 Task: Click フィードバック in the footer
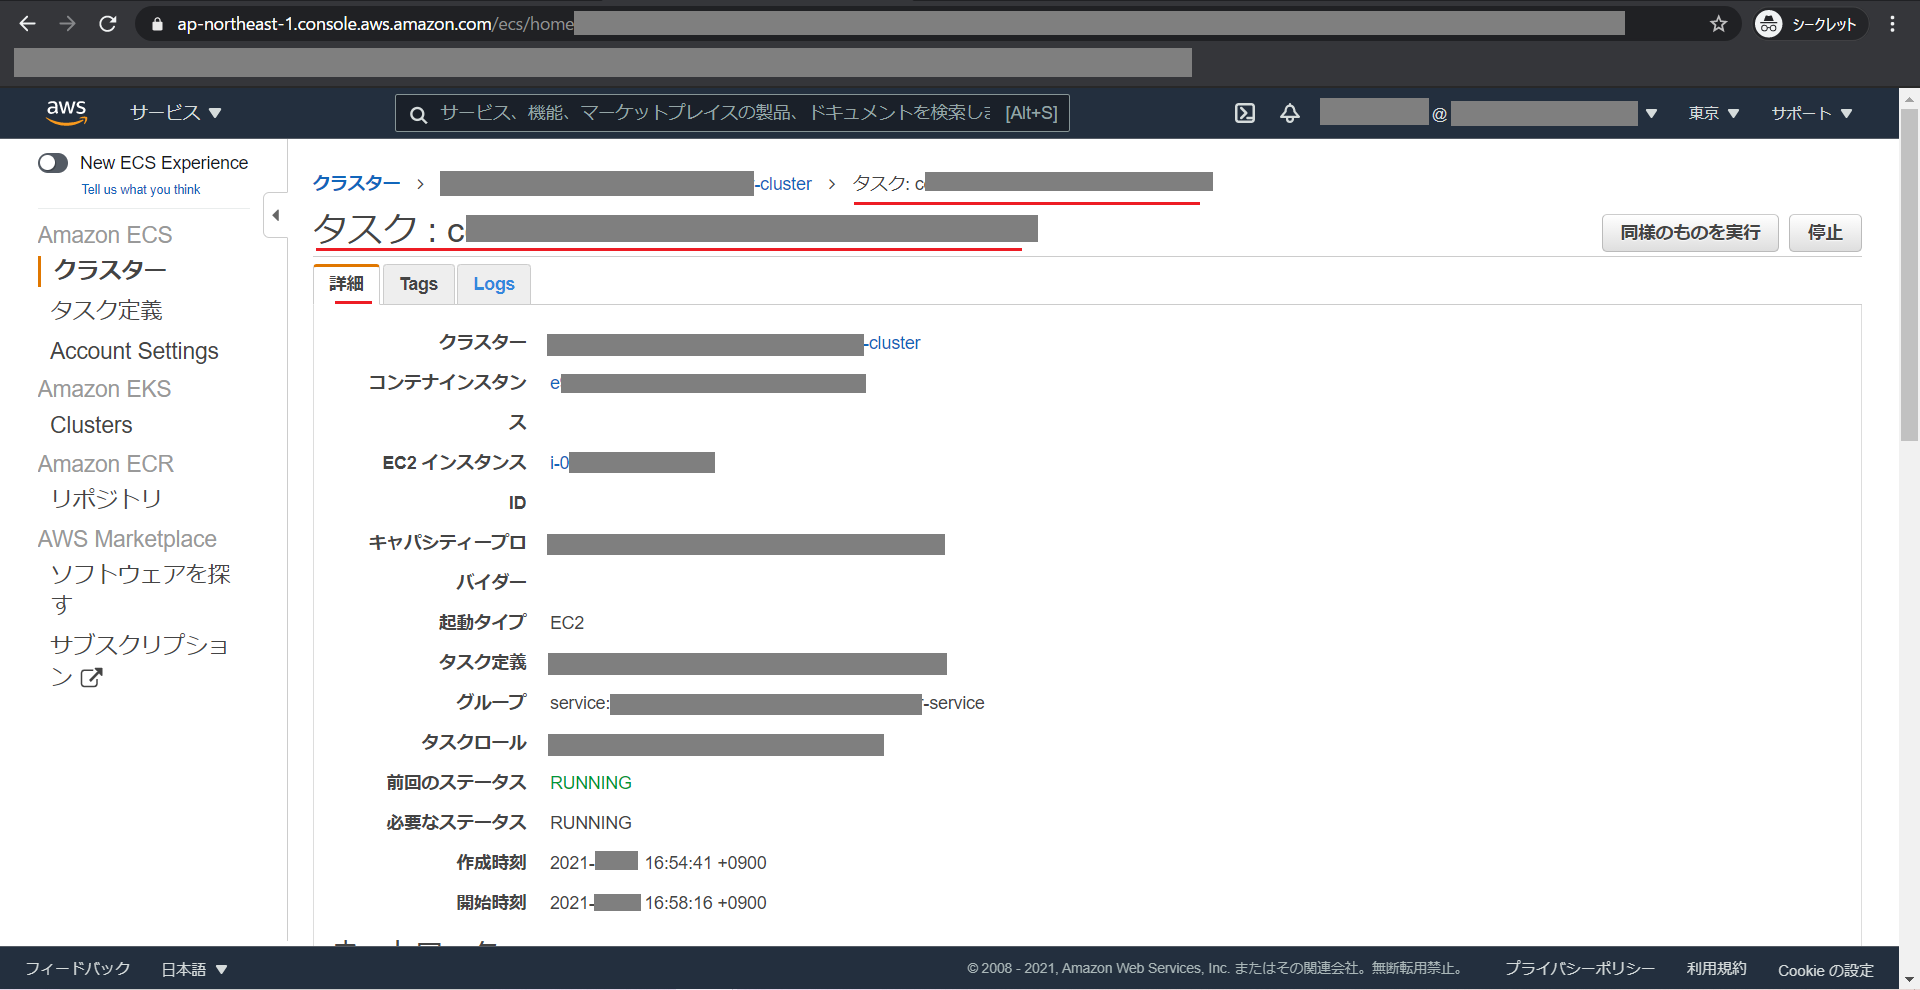[78, 969]
